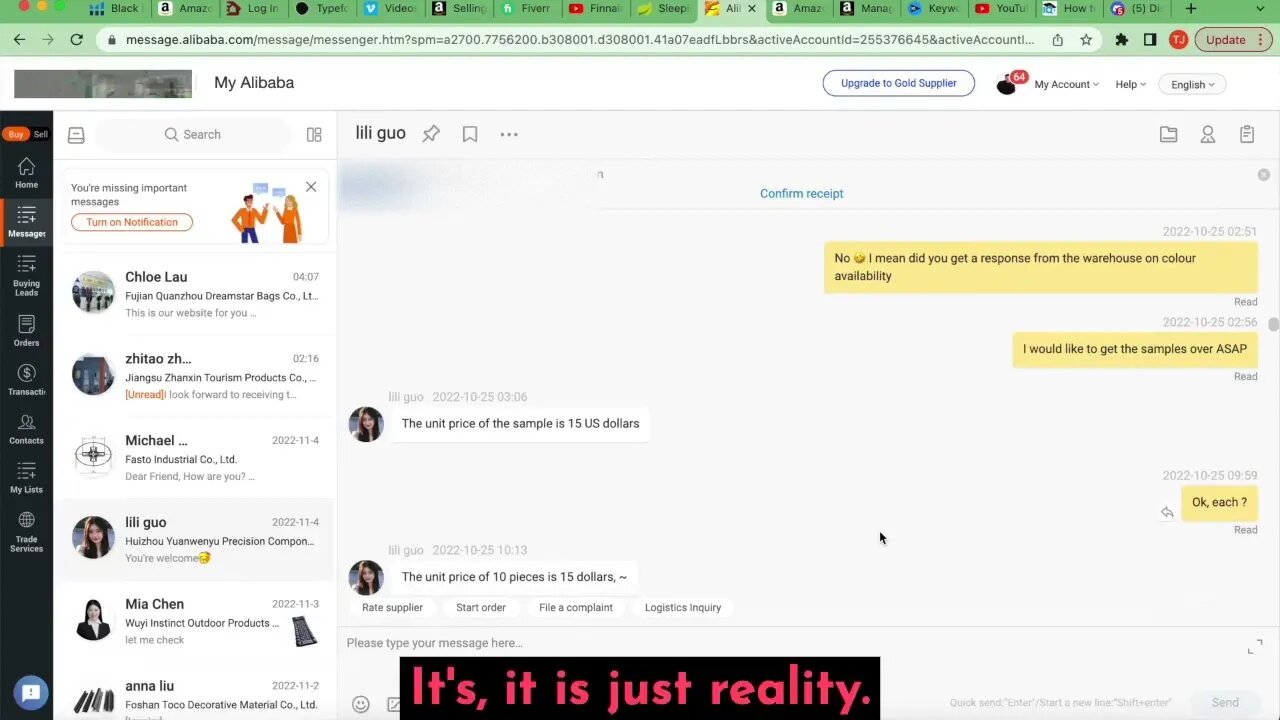Click the Send message button
1280x720 pixels.
pyautogui.click(x=1225, y=702)
